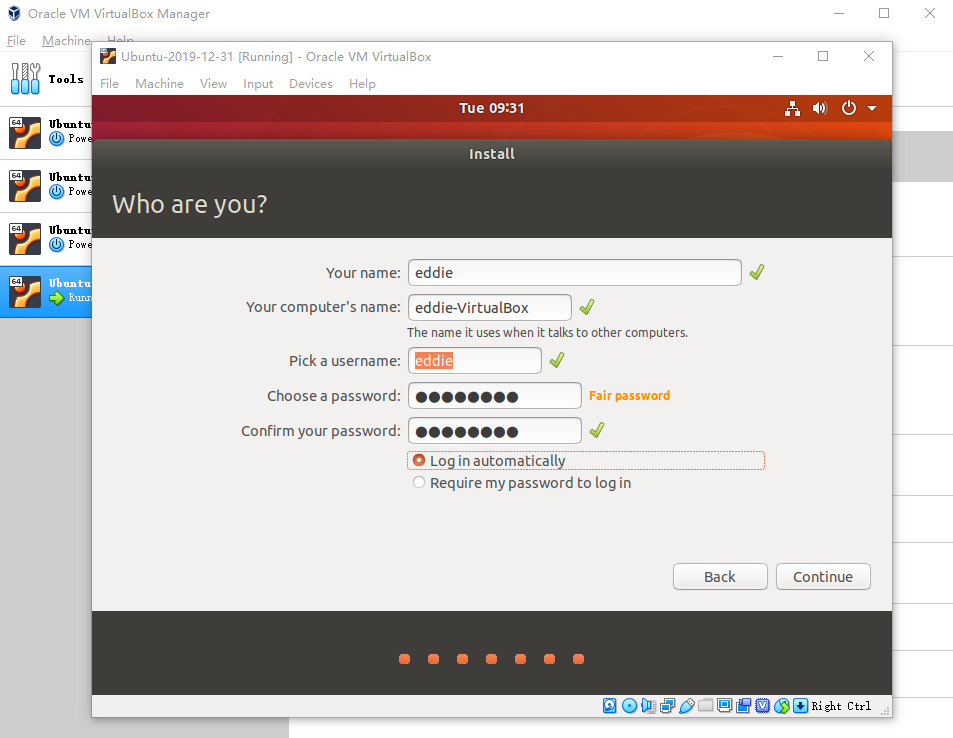Click the keyboard capture arrow icon

[x=801, y=705]
